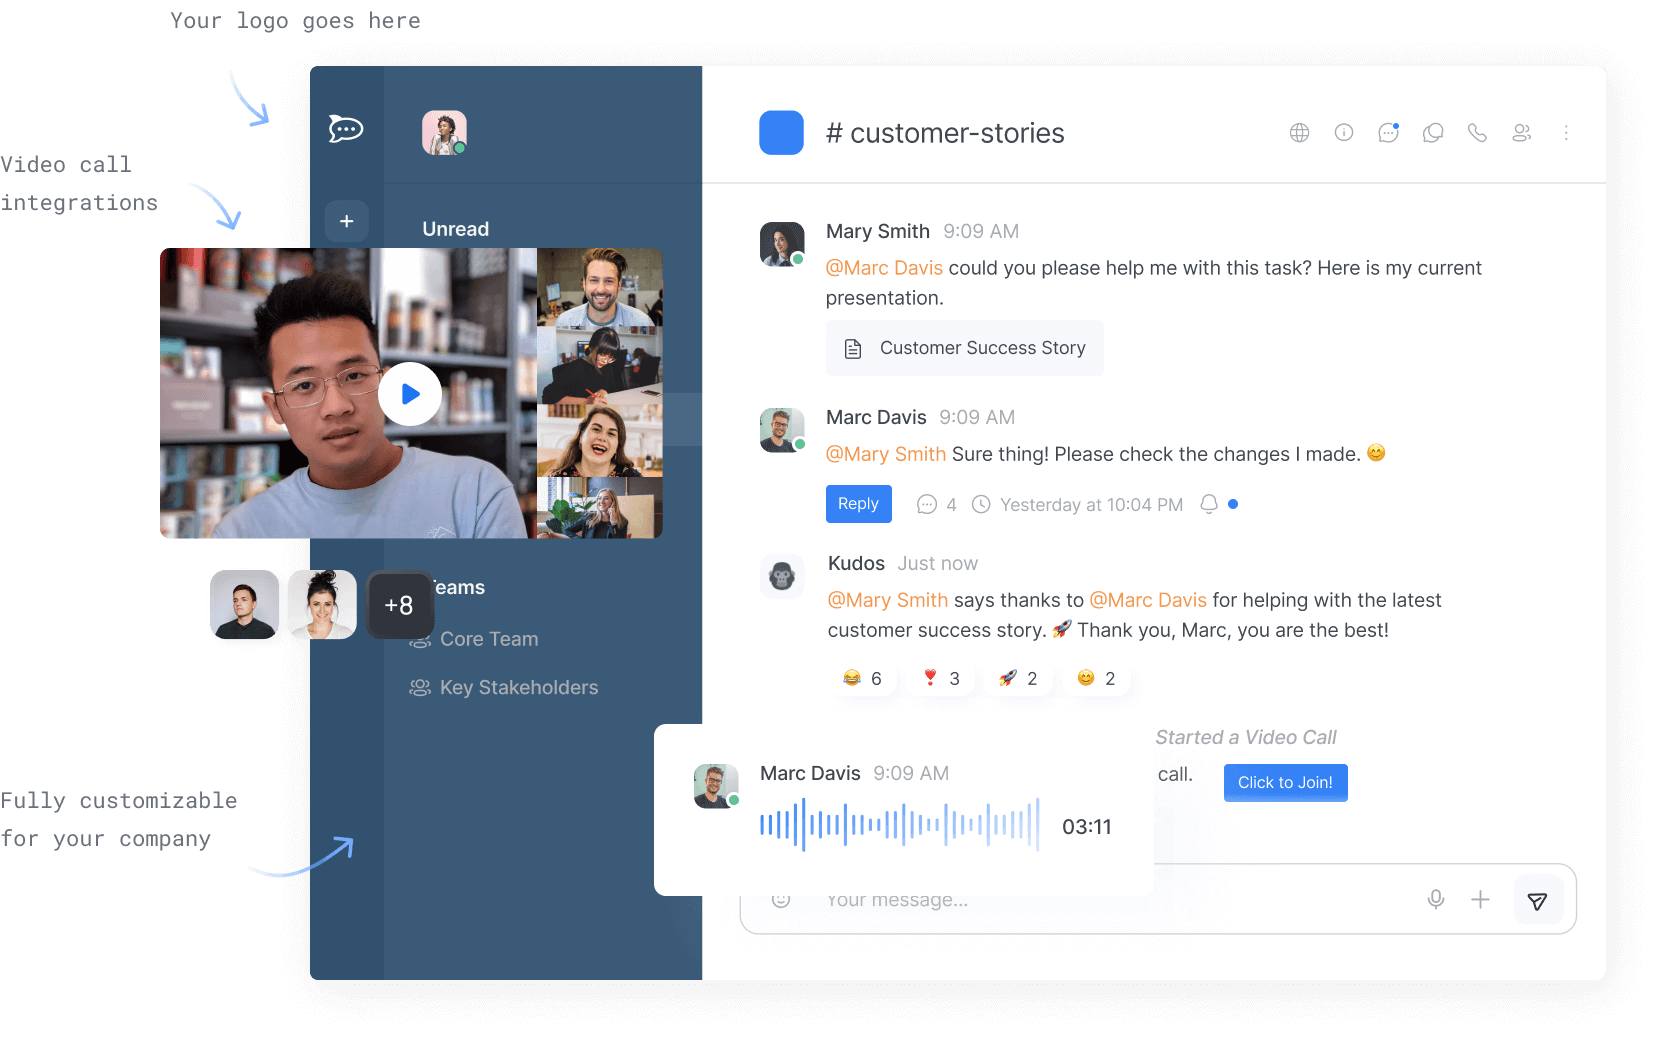Click the Yesterday at 10:04 PM timestamp
The height and width of the screenshot is (1038, 1660).
[x=1092, y=505]
